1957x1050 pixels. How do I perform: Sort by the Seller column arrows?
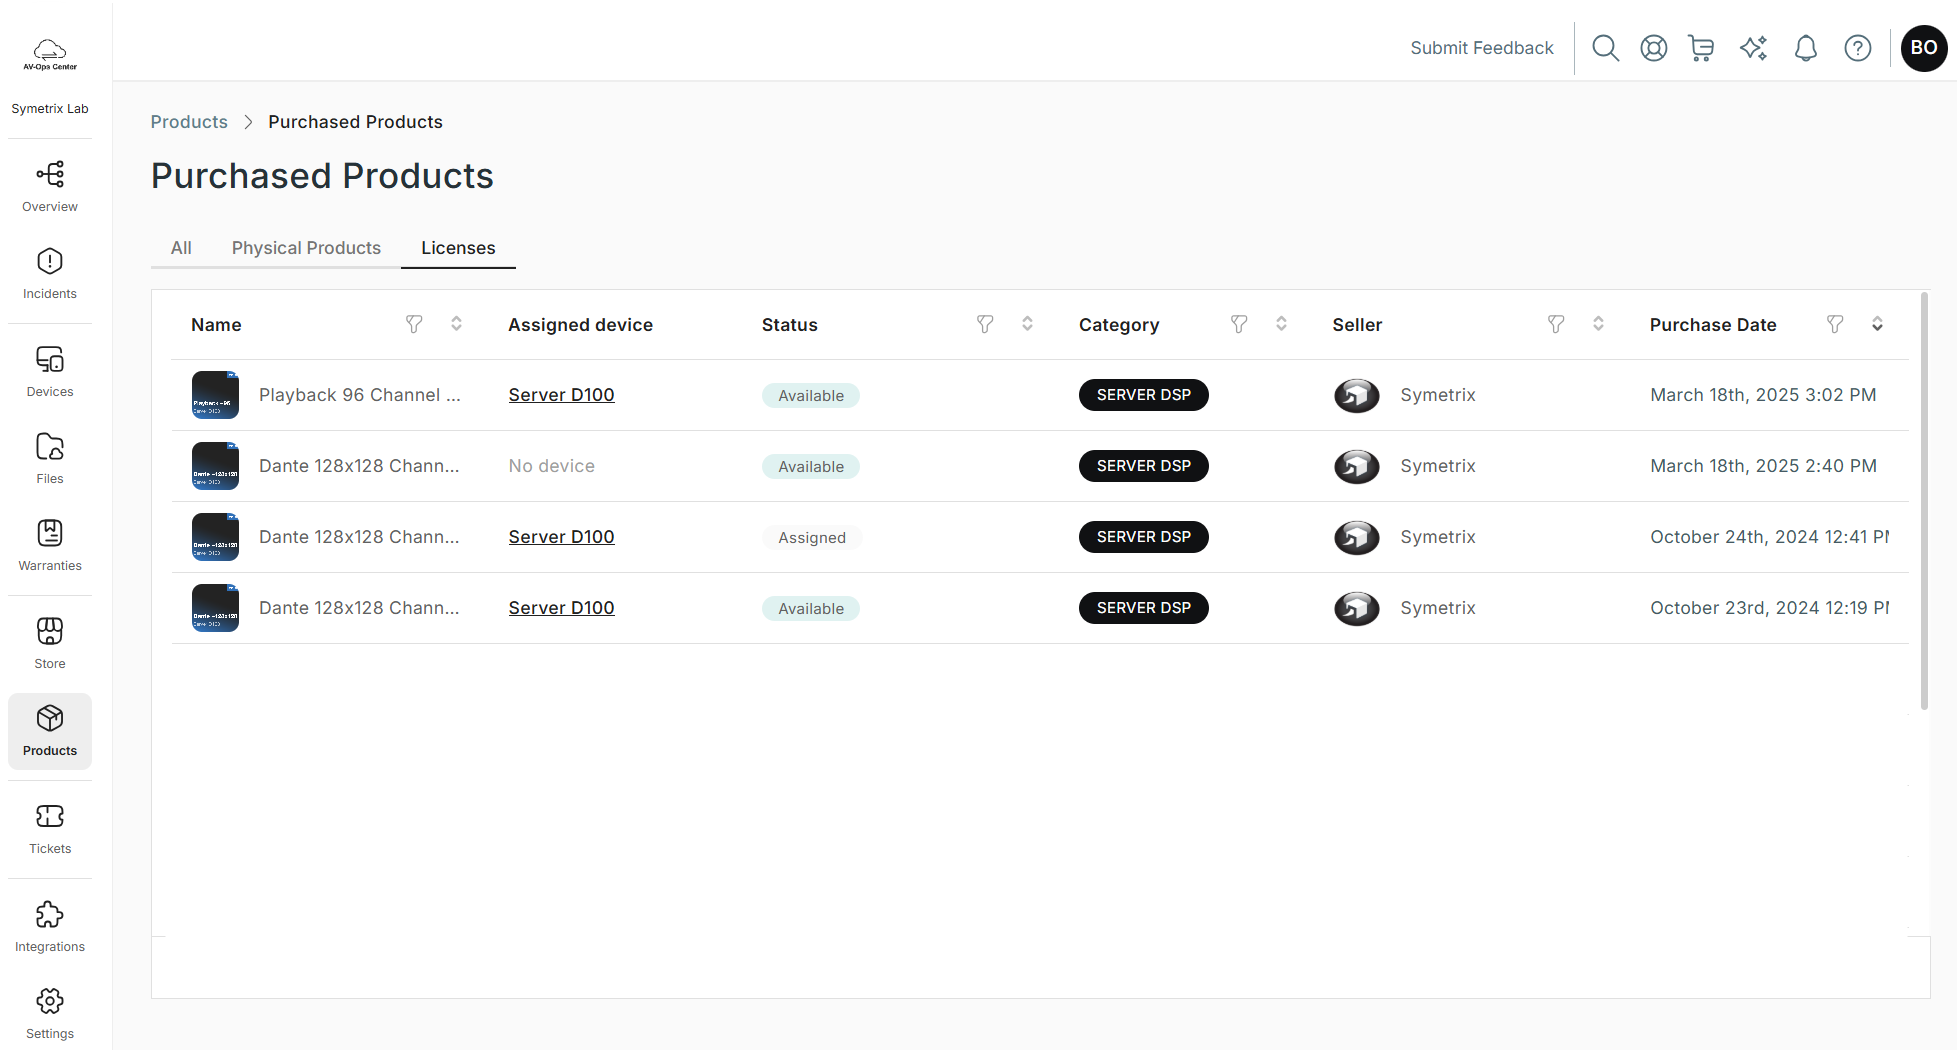point(1598,324)
